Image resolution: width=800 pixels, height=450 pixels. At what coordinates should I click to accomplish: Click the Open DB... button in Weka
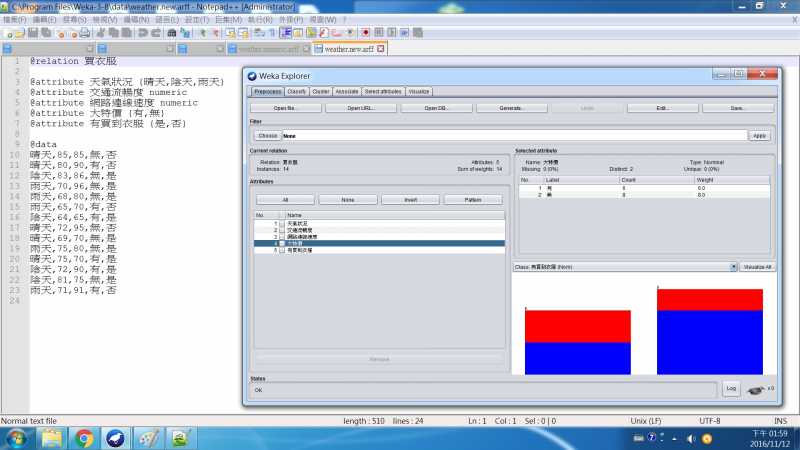pyautogui.click(x=437, y=108)
